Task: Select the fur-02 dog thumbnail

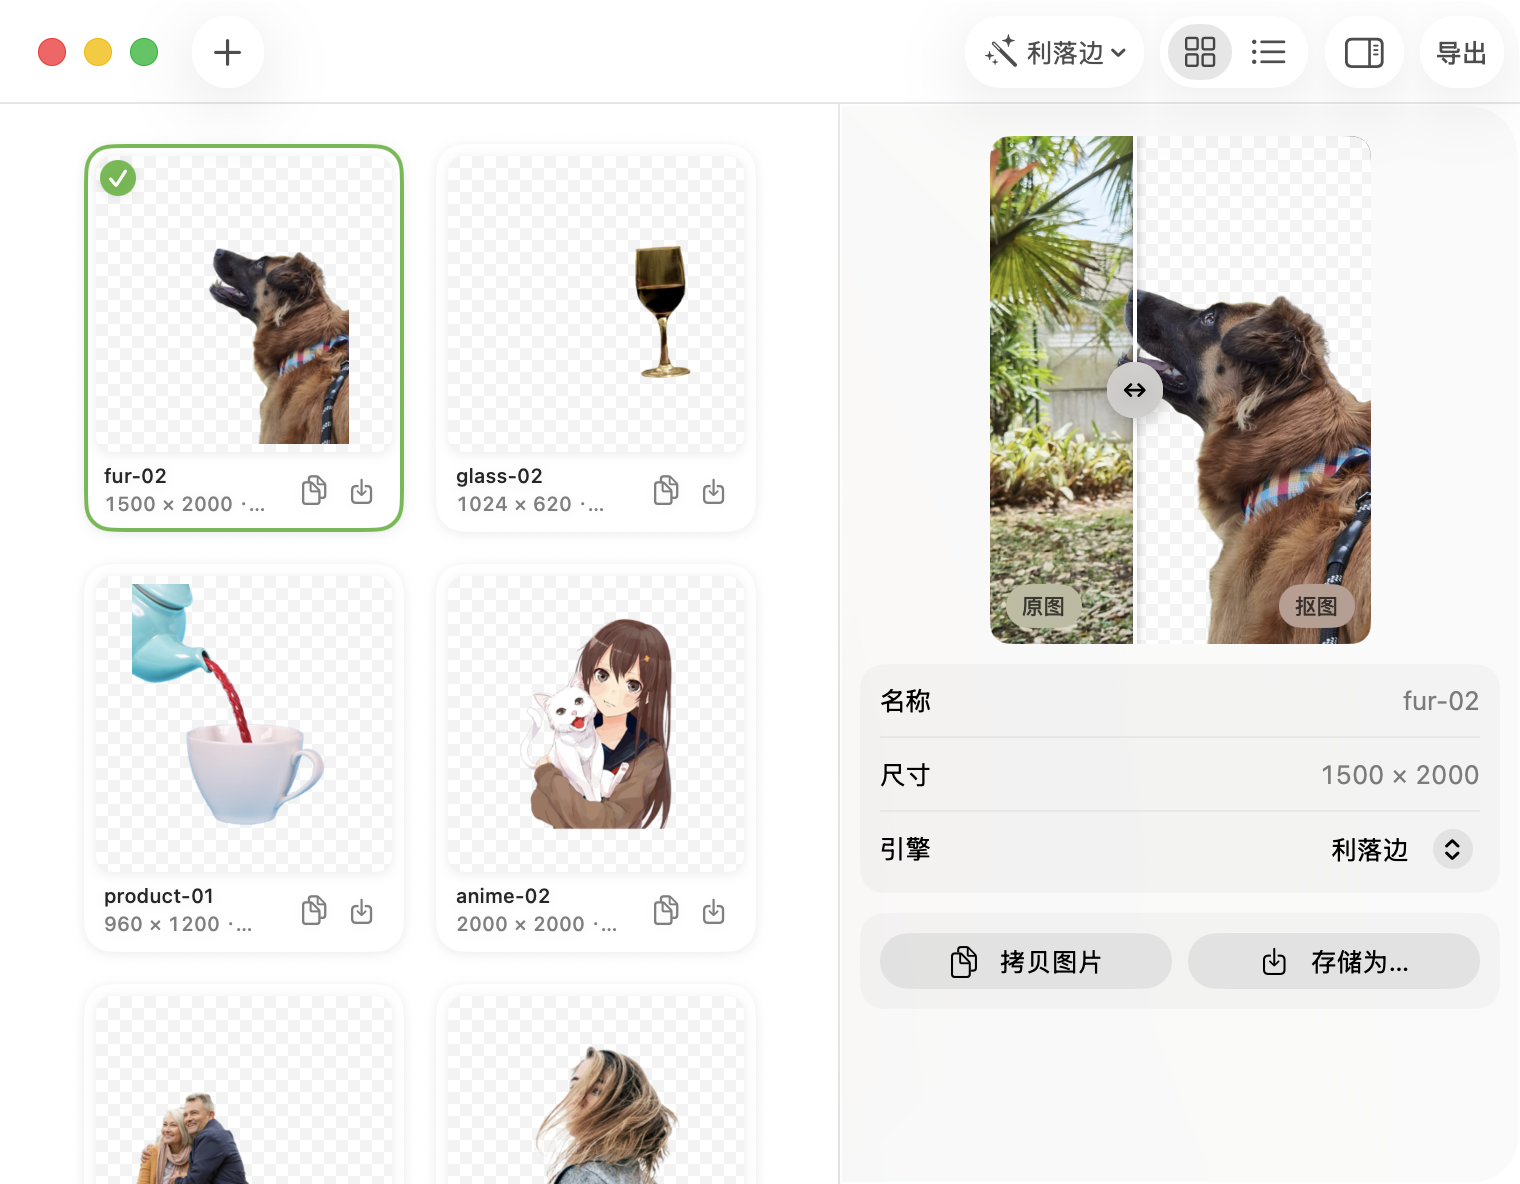Action: (x=244, y=304)
